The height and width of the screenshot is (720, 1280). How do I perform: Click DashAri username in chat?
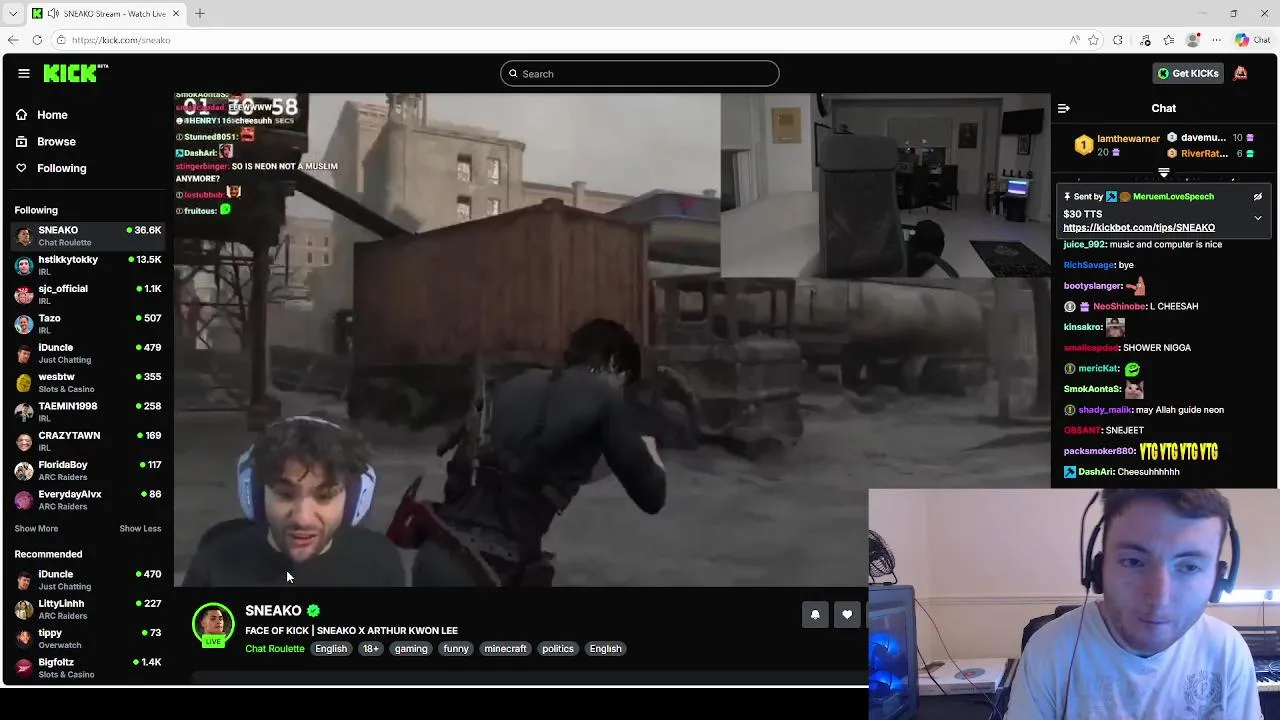tap(1096, 472)
